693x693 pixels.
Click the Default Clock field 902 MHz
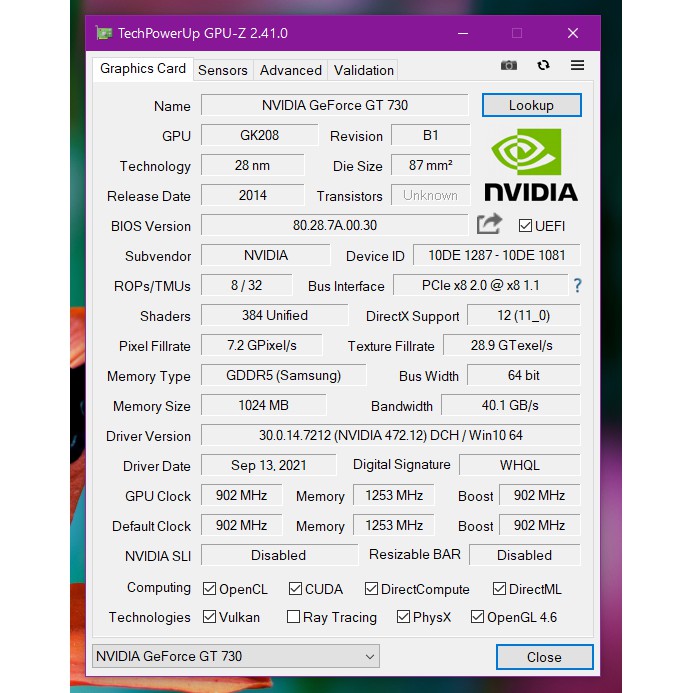pos(241,525)
